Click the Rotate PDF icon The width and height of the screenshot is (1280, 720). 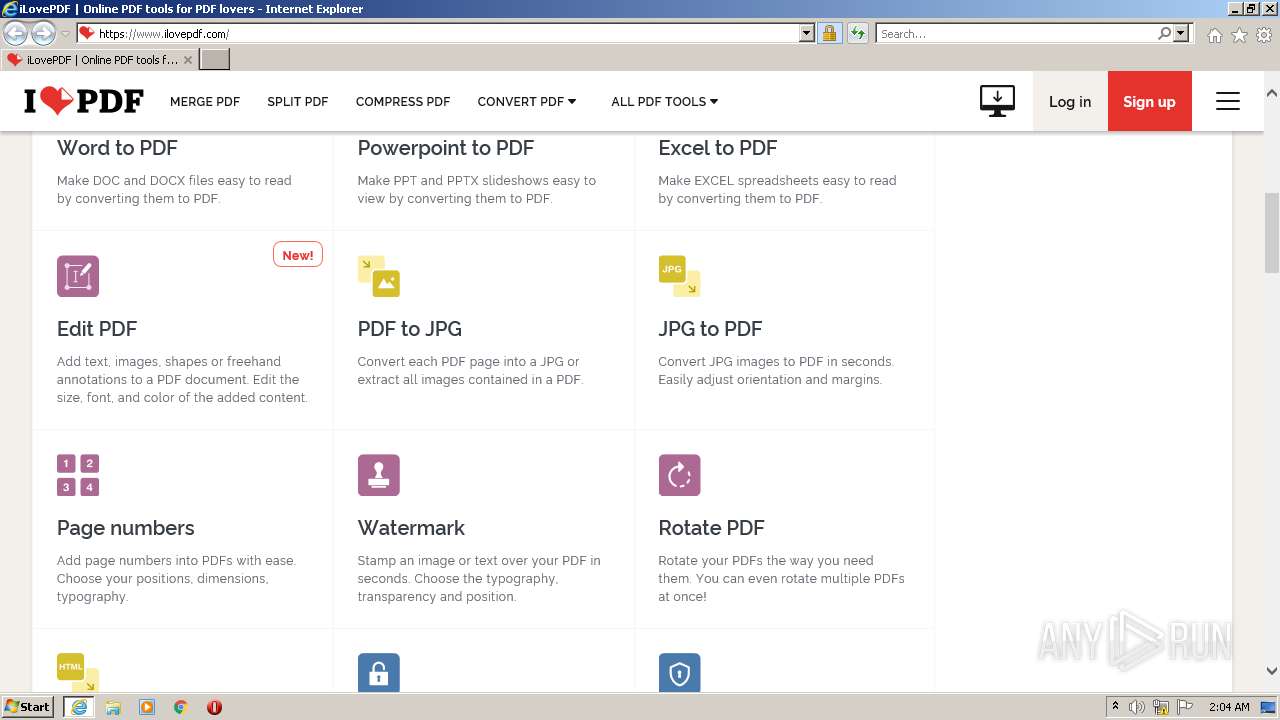679,475
